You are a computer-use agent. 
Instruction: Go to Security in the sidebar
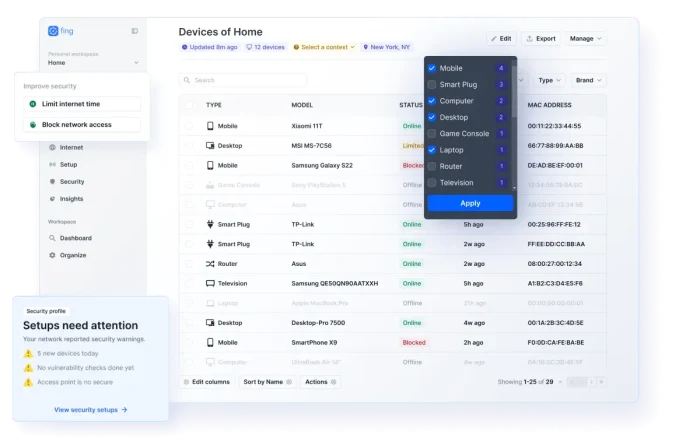(x=72, y=182)
